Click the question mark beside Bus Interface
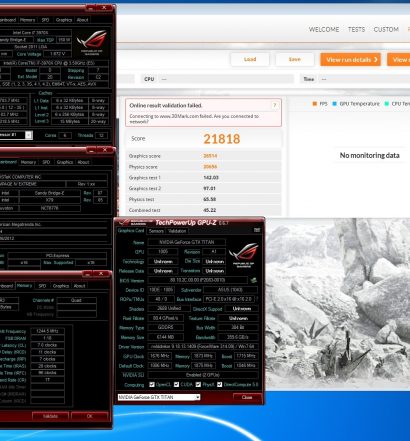The image size is (410, 441). [257, 299]
